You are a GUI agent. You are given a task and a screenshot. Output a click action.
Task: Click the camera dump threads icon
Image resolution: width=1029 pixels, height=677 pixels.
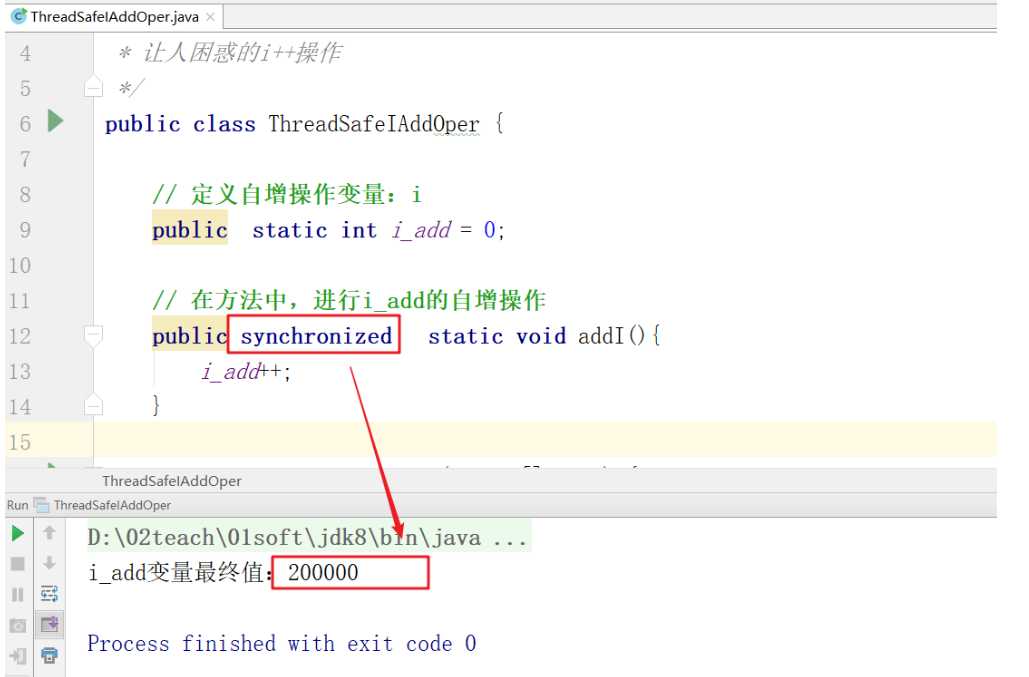point(18,625)
